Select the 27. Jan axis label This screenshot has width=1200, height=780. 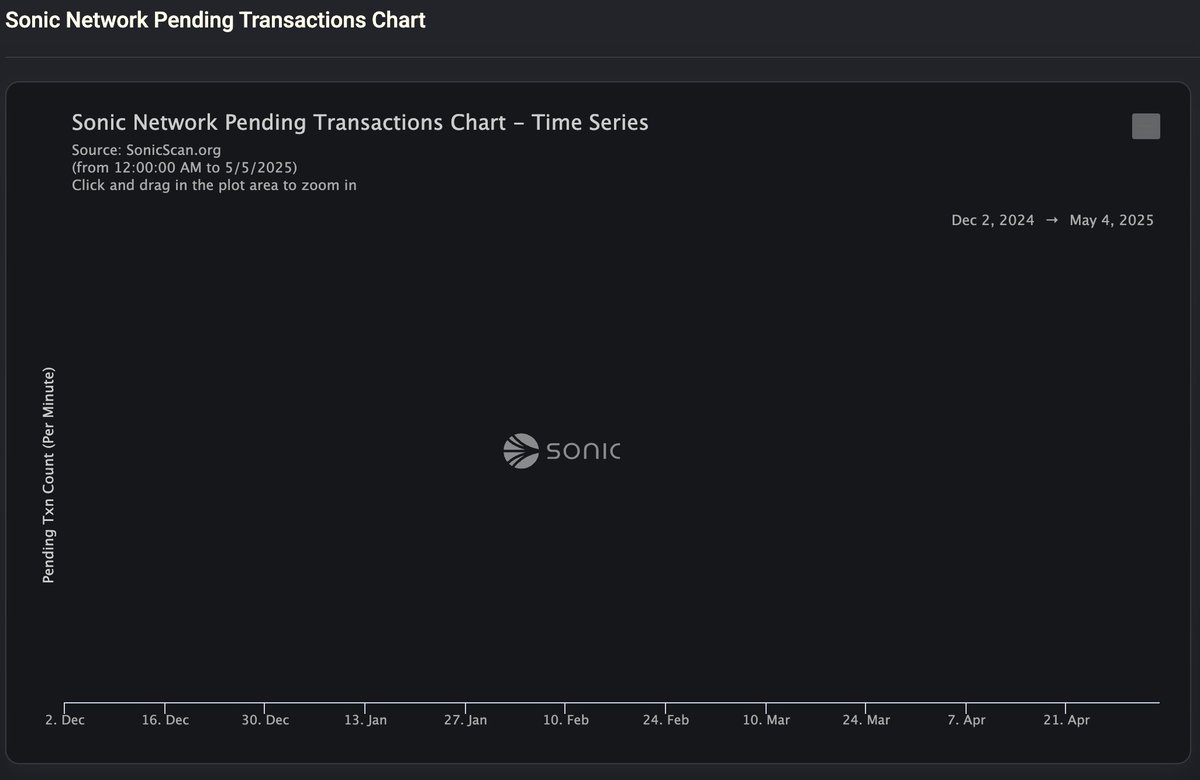pos(465,720)
